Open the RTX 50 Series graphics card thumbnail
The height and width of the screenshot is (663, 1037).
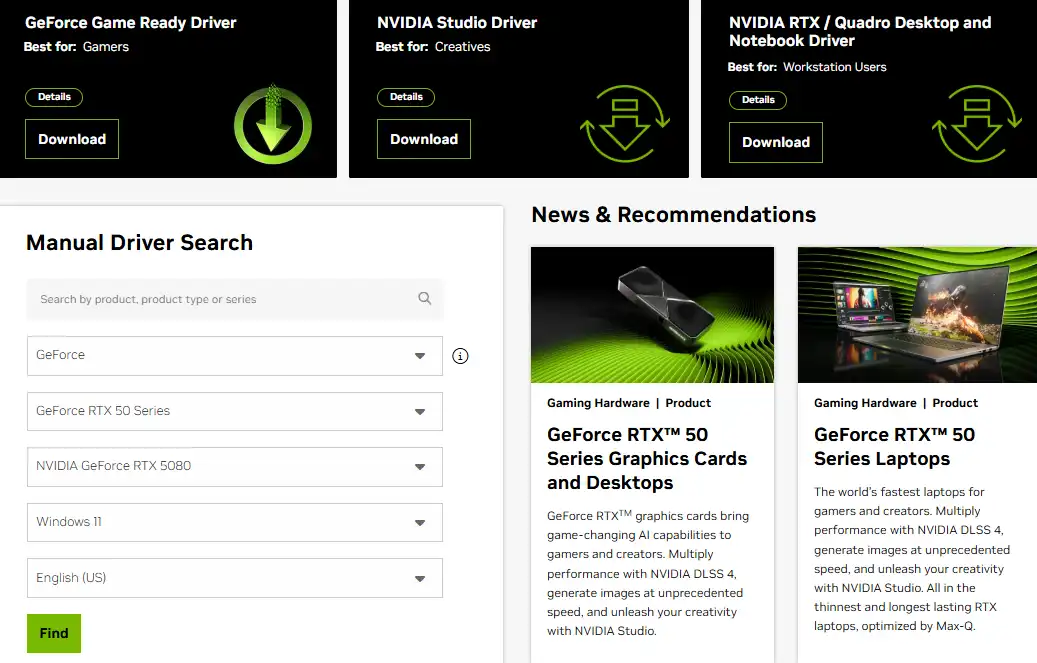click(652, 315)
